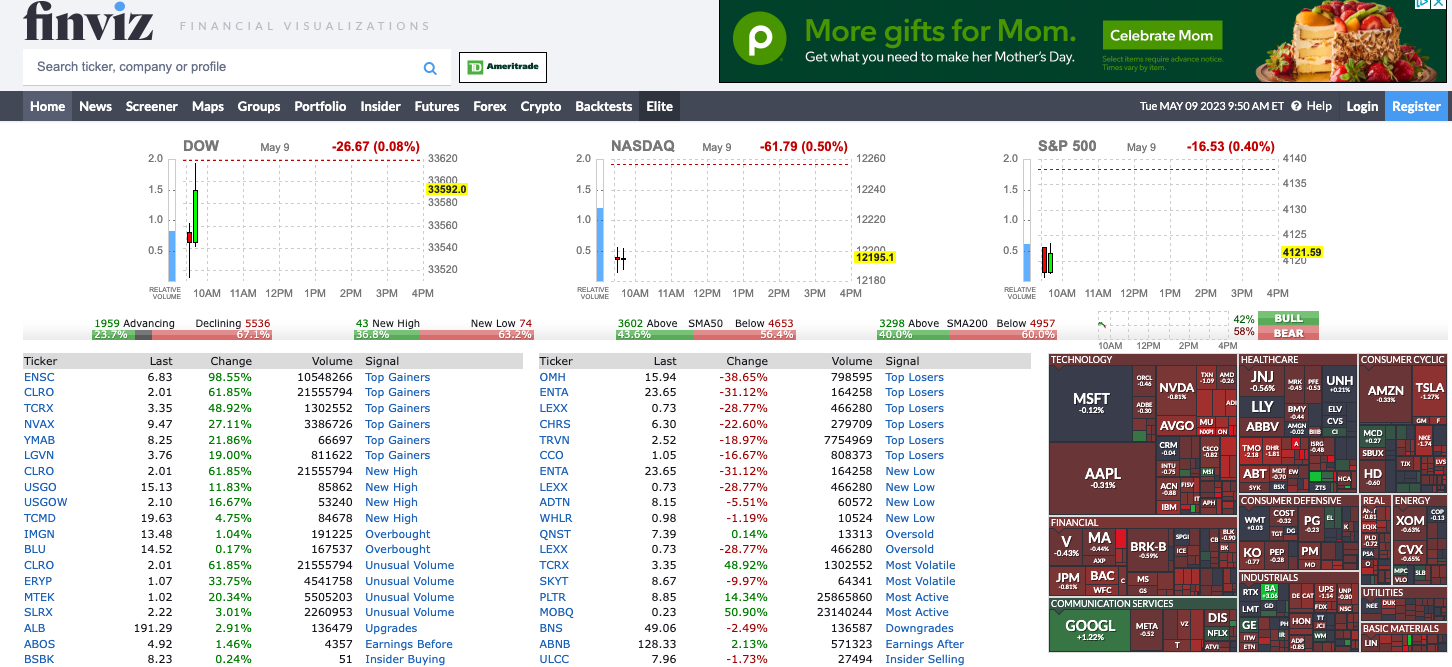The height and width of the screenshot is (667, 1452).
Task: Click the BRK-B heatmap tile
Action: tap(1148, 549)
